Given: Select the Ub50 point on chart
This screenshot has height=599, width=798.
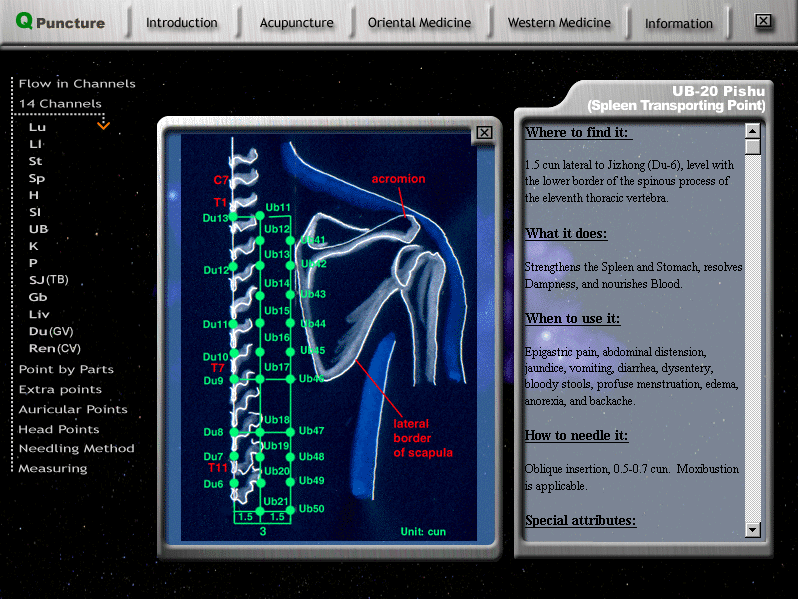Looking at the screenshot, I should 291,509.
